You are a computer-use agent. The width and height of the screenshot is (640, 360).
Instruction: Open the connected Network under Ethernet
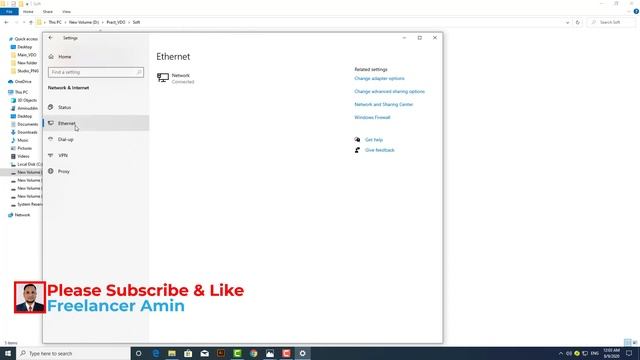[x=176, y=78]
